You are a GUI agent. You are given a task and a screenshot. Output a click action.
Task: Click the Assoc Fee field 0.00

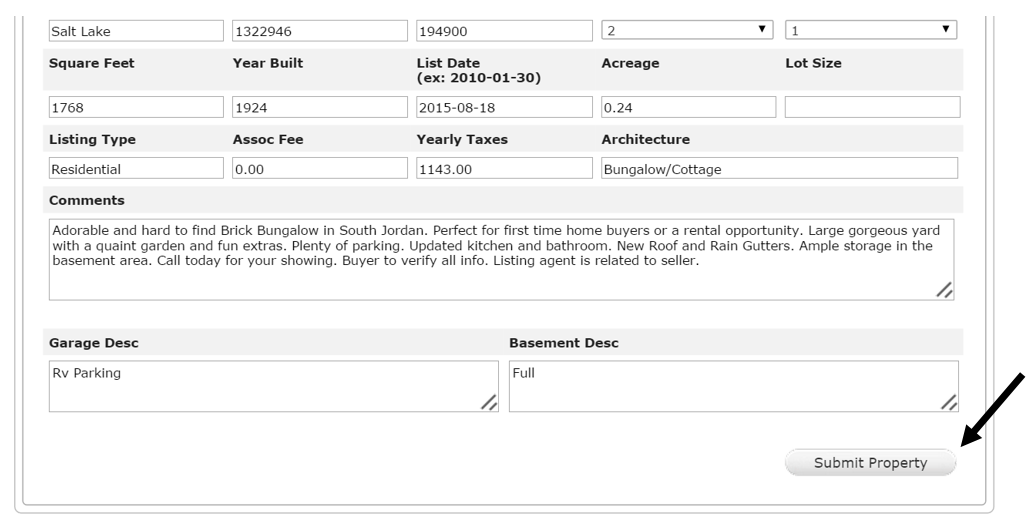320,168
